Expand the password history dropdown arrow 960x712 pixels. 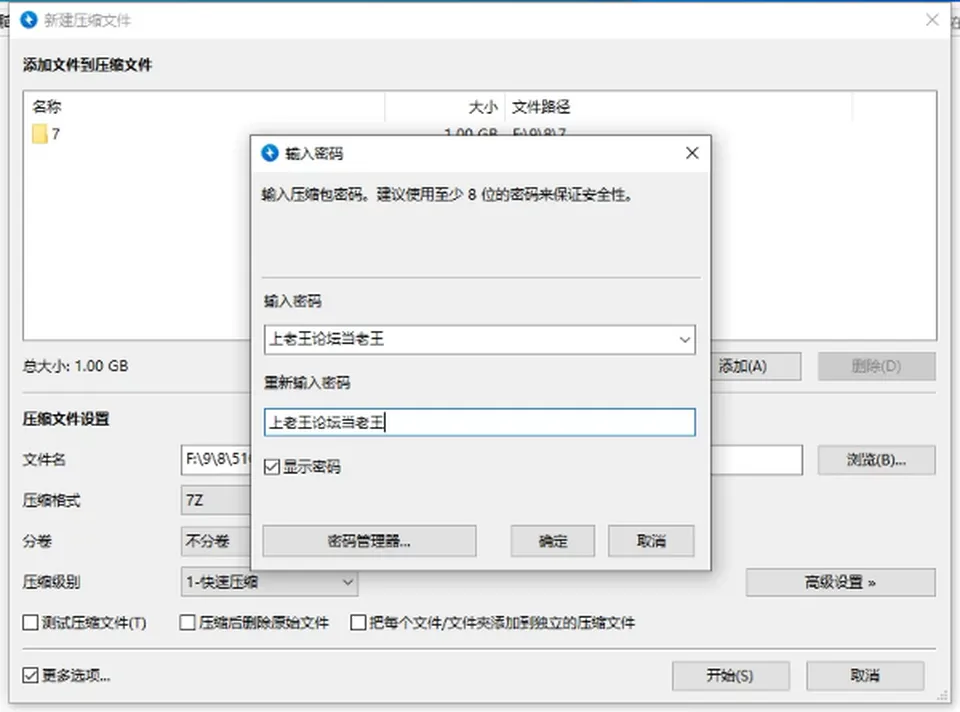click(684, 340)
